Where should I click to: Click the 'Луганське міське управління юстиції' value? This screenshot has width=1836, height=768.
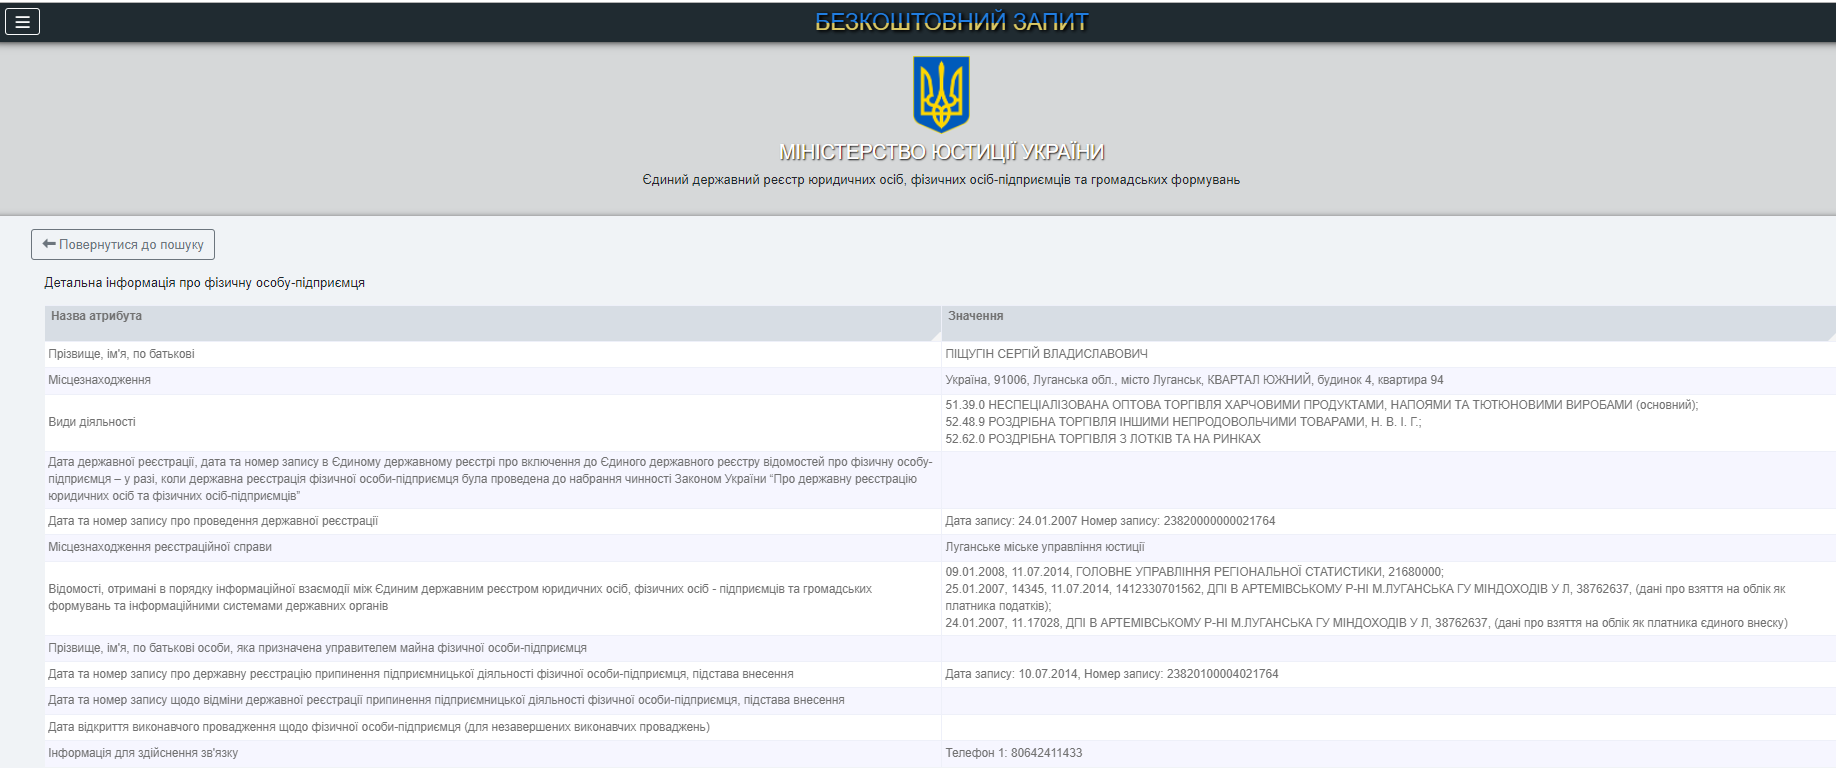point(1044,547)
